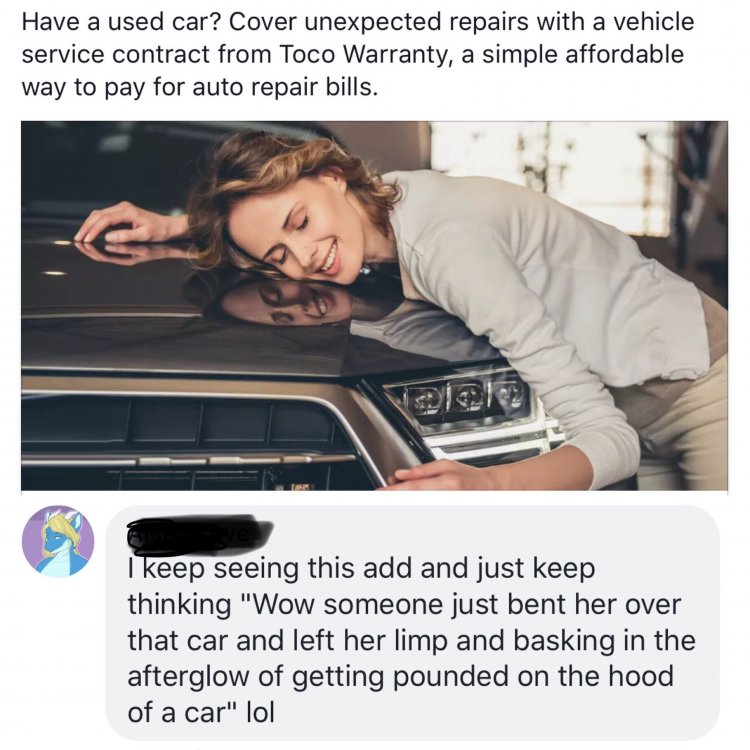Open the commenter's blue pony avatar
The image size is (750, 750).
[58, 541]
